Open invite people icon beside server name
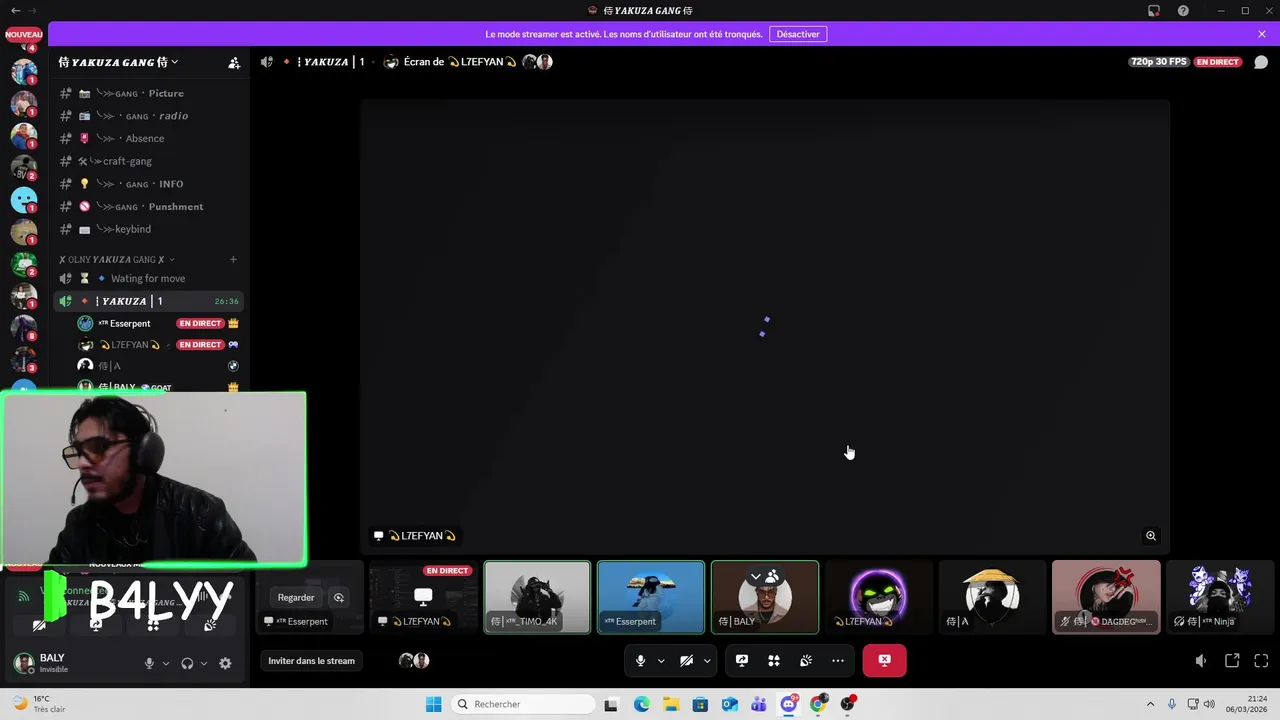This screenshot has width=1280, height=720. (234, 62)
